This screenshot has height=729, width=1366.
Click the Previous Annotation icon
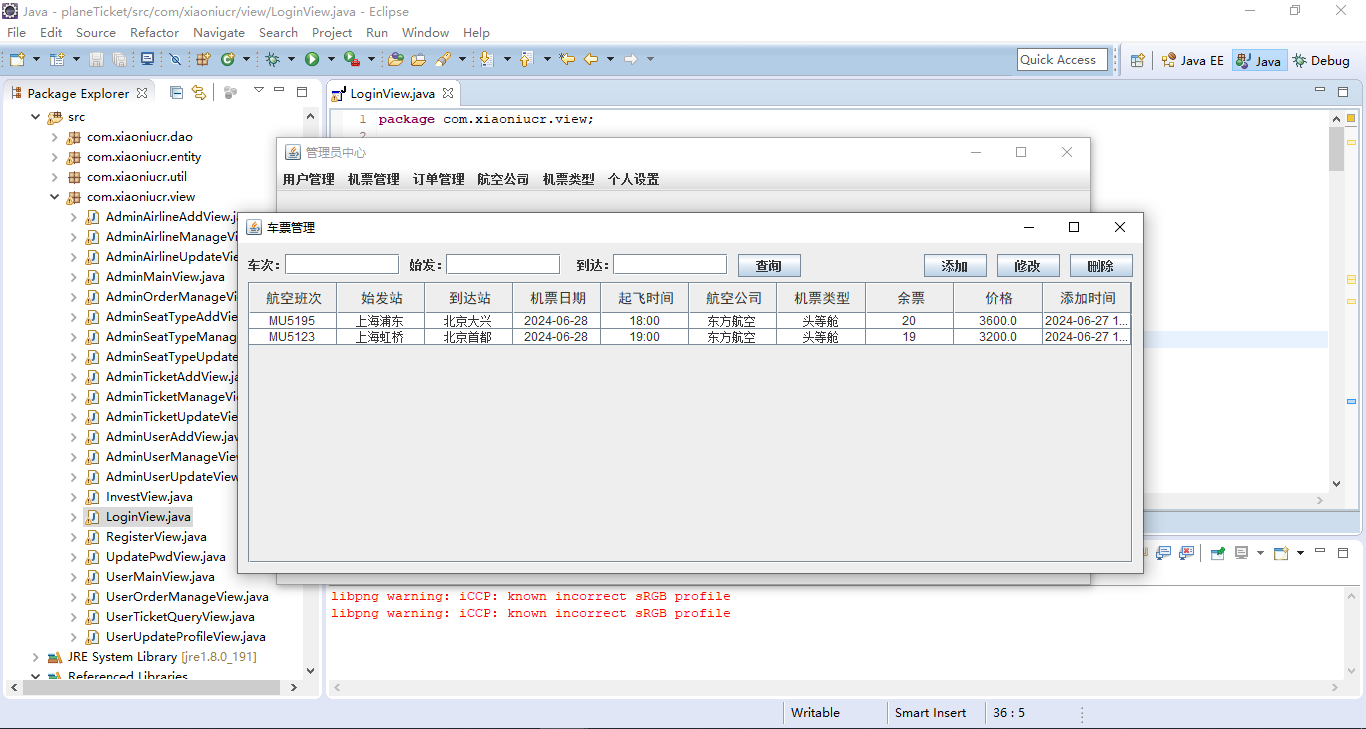coord(526,59)
